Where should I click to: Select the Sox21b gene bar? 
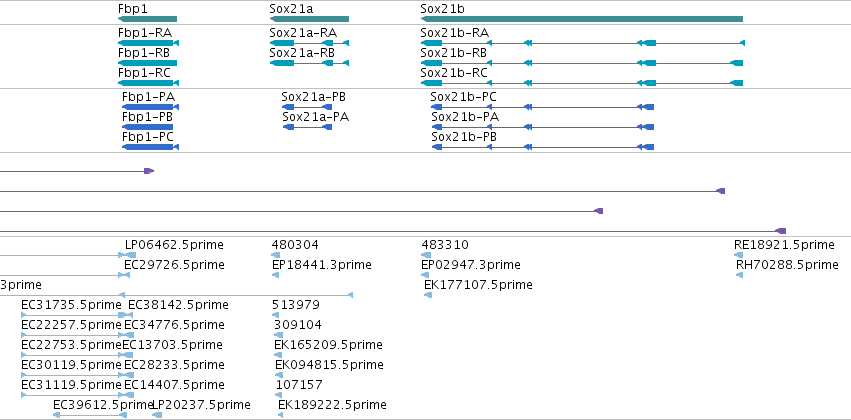(581, 19)
